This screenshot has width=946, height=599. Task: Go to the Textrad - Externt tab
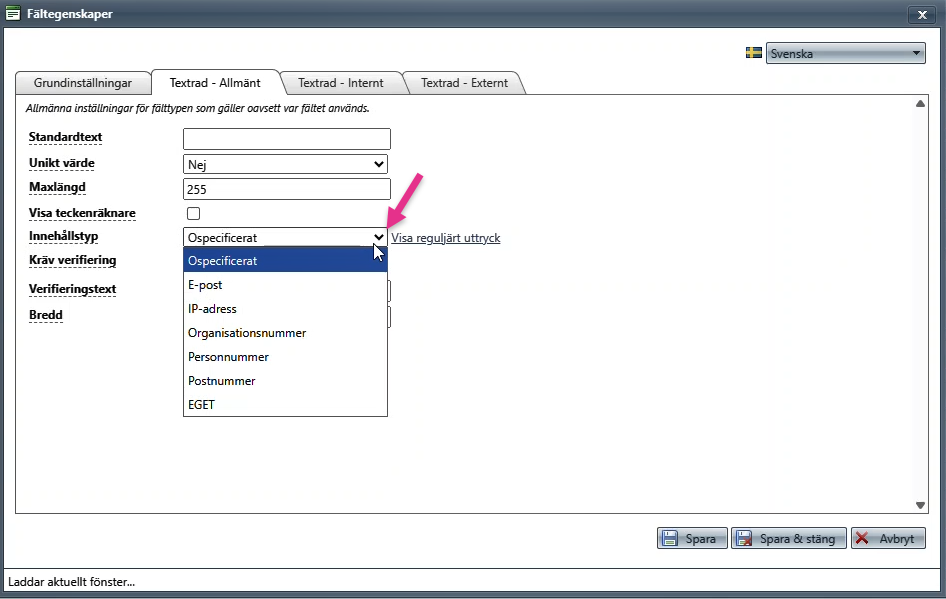[x=464, y=83]
